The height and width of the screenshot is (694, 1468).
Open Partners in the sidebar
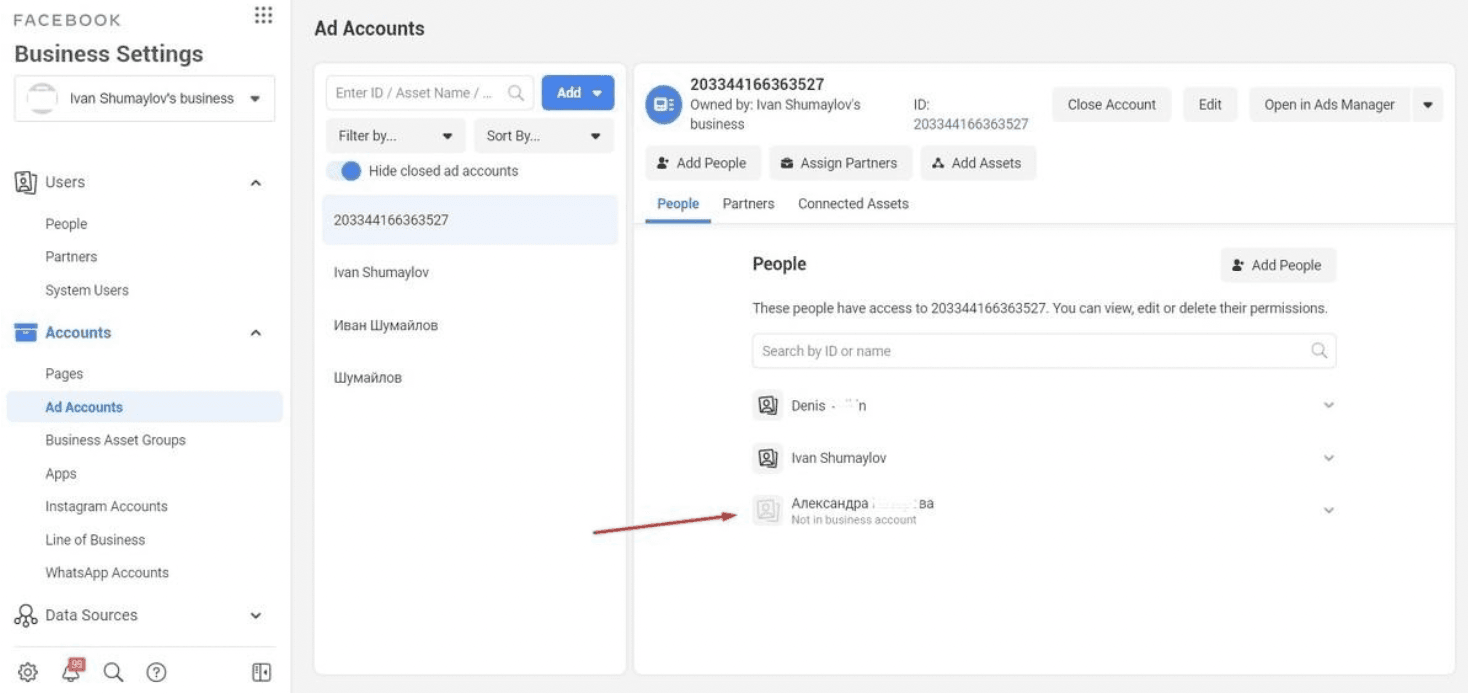point(71,257)
